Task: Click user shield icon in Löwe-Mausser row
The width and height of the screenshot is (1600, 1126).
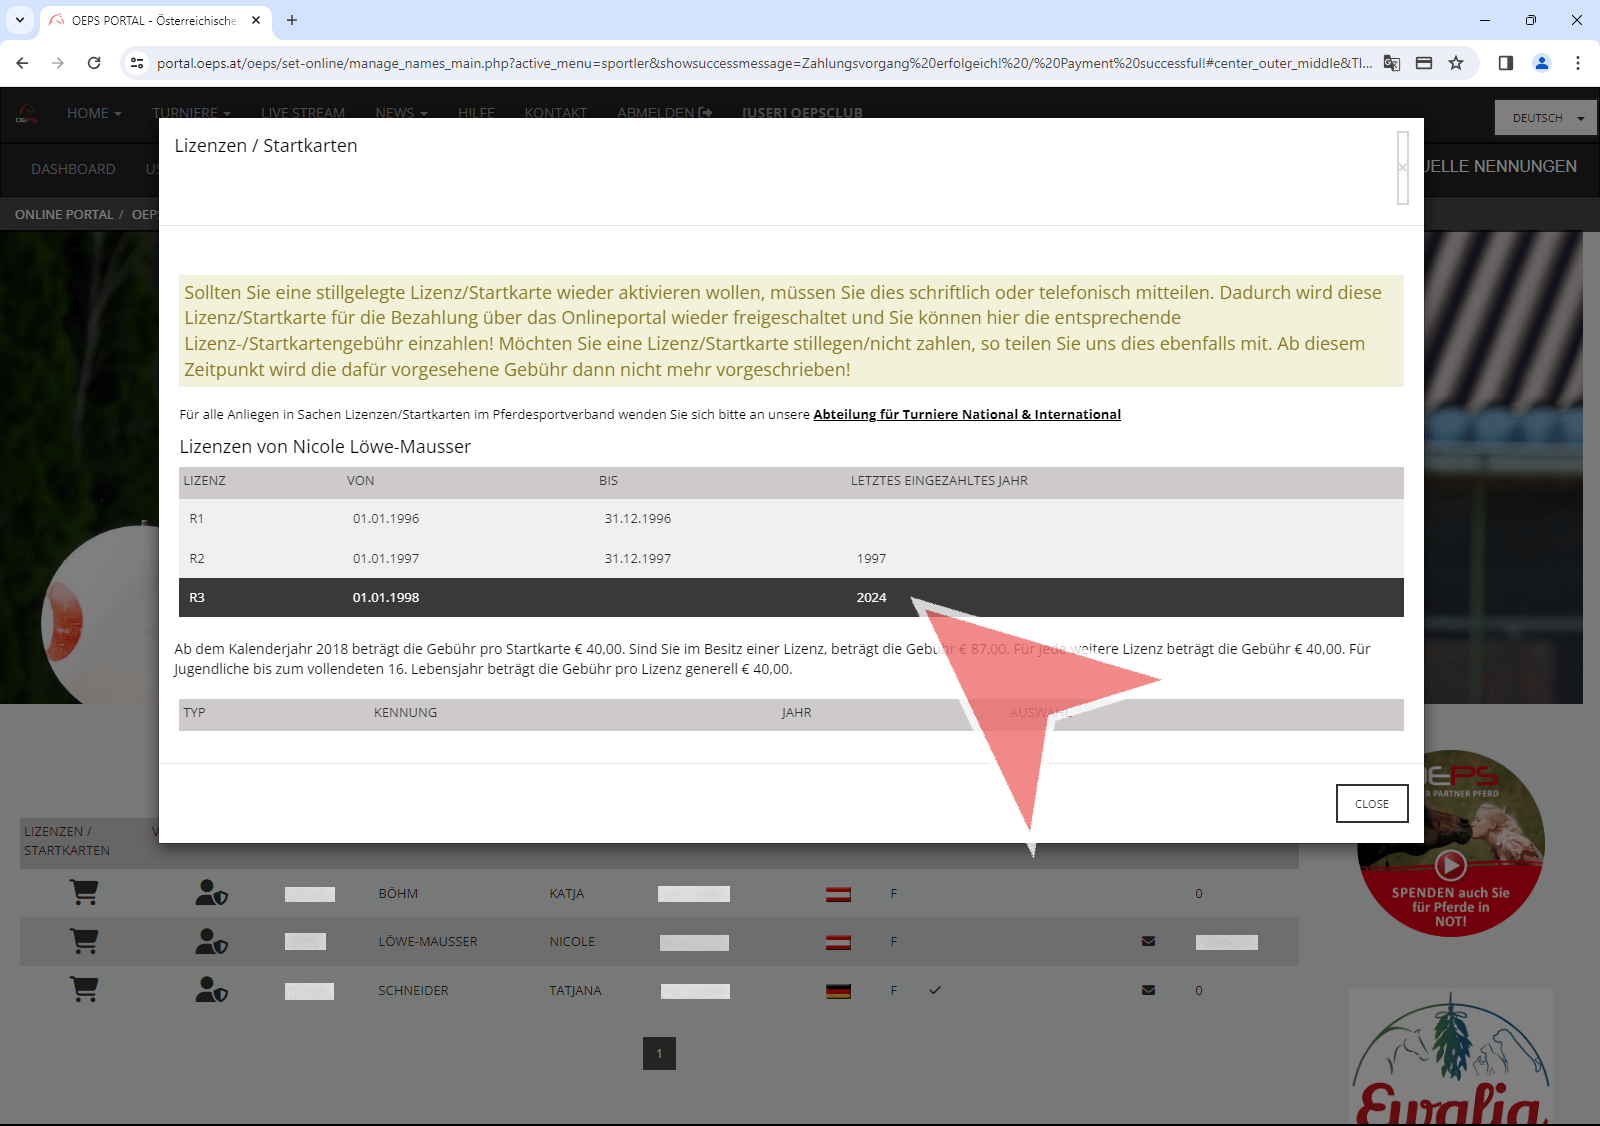Action: click(211, 942)
